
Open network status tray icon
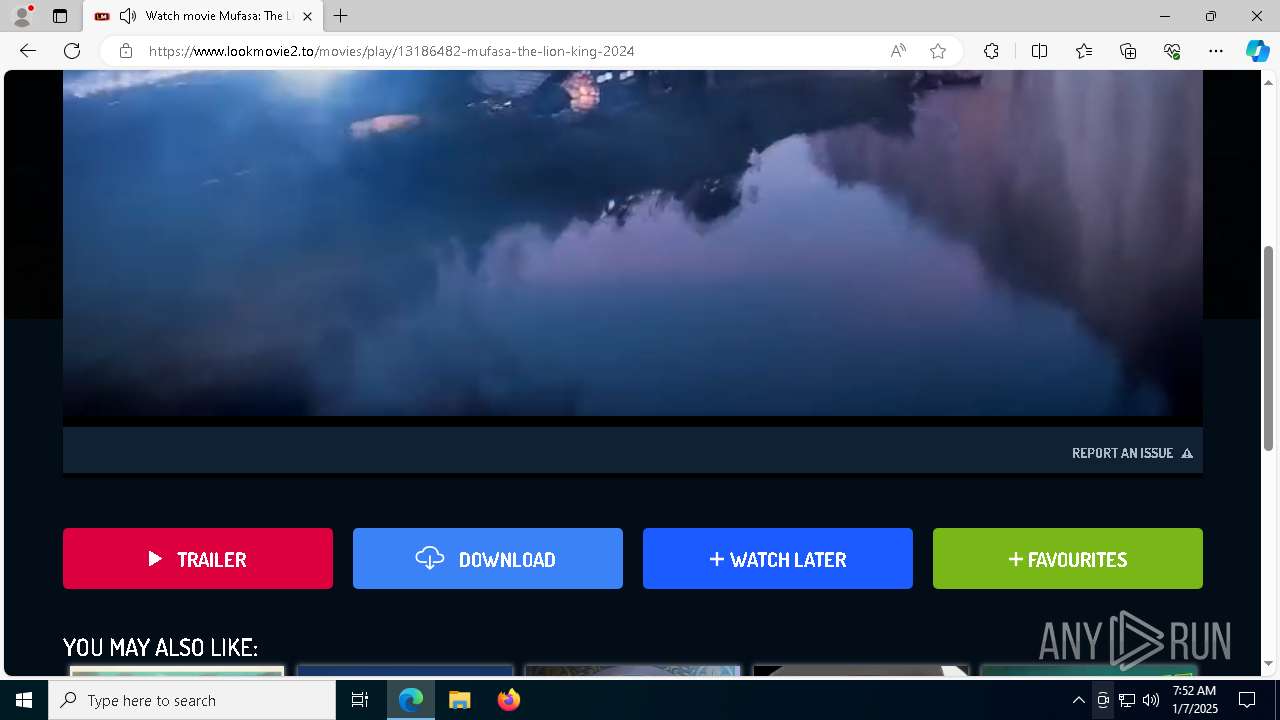point(1126,700)
